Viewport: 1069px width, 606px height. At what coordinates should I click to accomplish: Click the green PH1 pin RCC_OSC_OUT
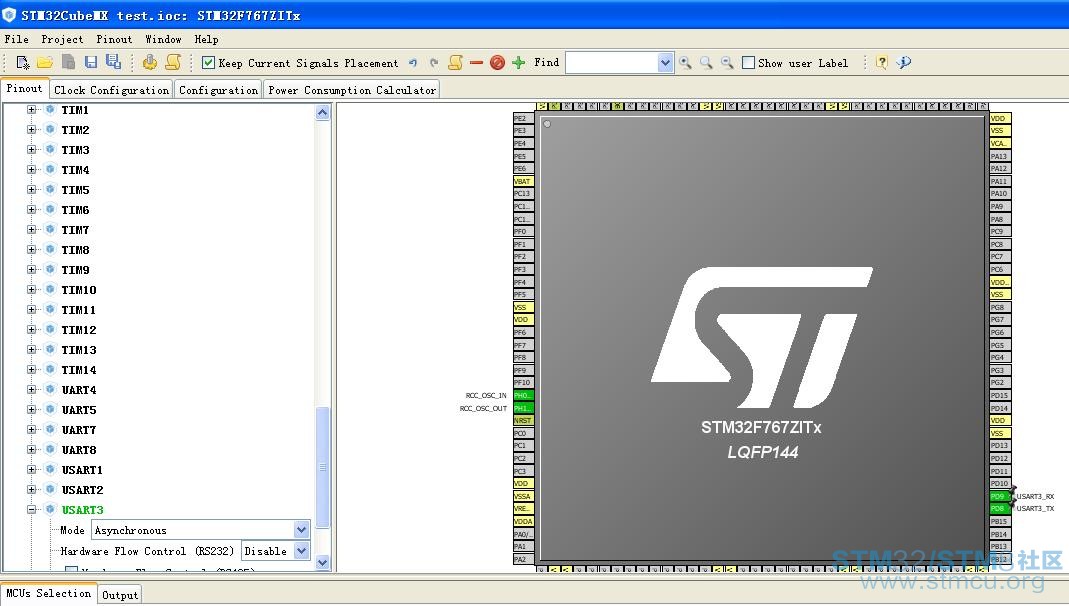[523, 408]
